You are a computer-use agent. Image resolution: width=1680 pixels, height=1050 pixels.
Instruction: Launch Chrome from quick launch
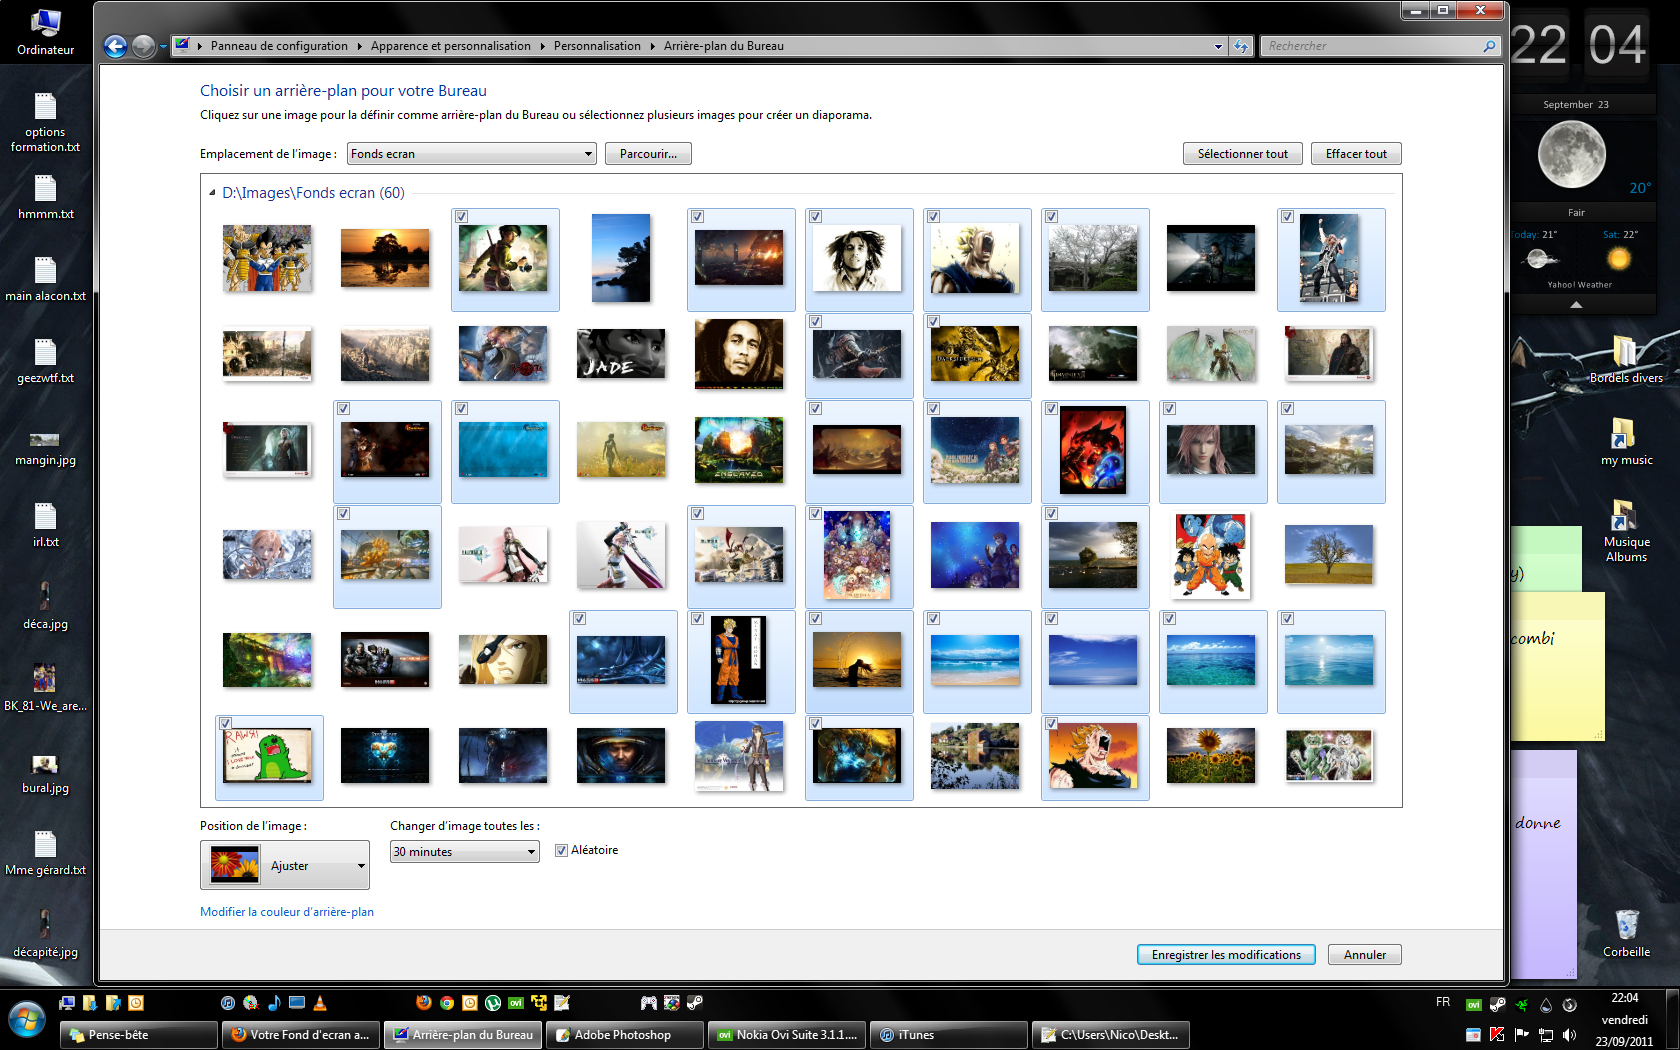[447, 1003]
